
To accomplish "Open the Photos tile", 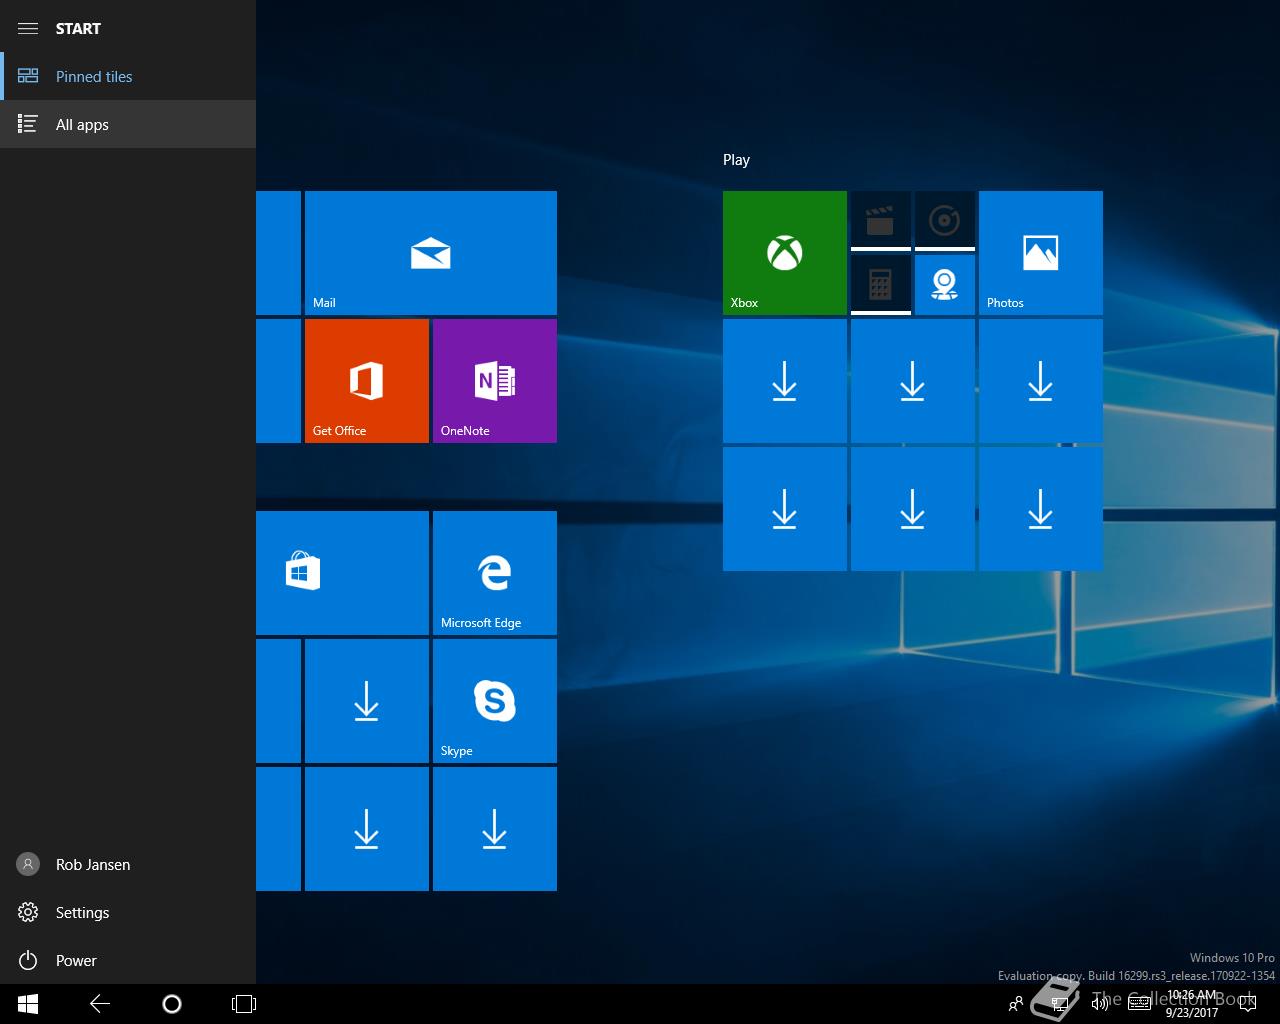I will (x=1041, y=253).
